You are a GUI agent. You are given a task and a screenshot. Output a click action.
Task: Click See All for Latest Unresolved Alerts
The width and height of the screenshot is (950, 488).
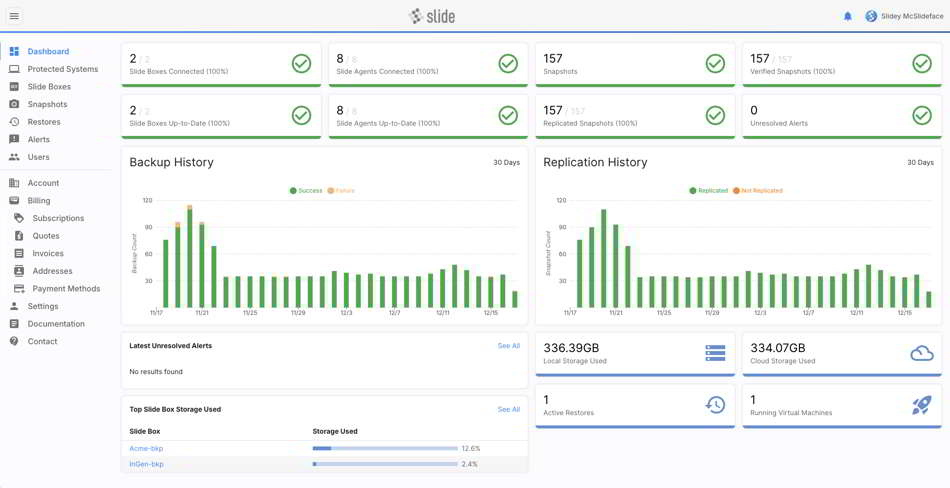pyautogui.click(x=508, y=346)
